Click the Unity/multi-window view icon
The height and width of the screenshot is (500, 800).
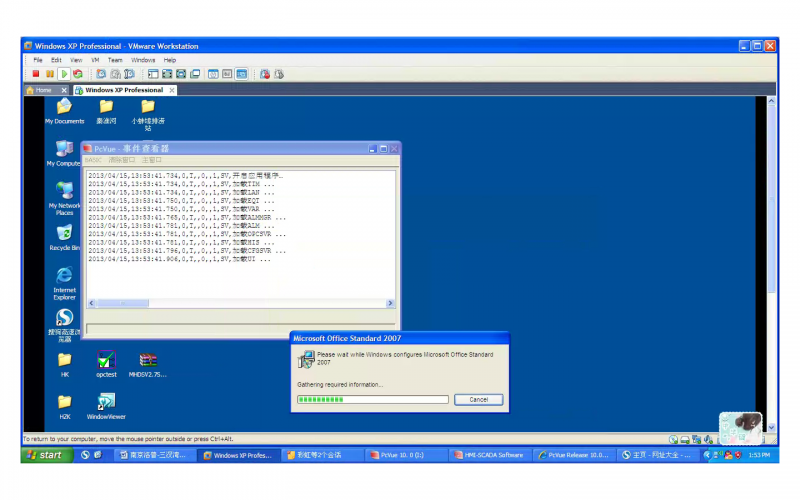pos(195,74)
